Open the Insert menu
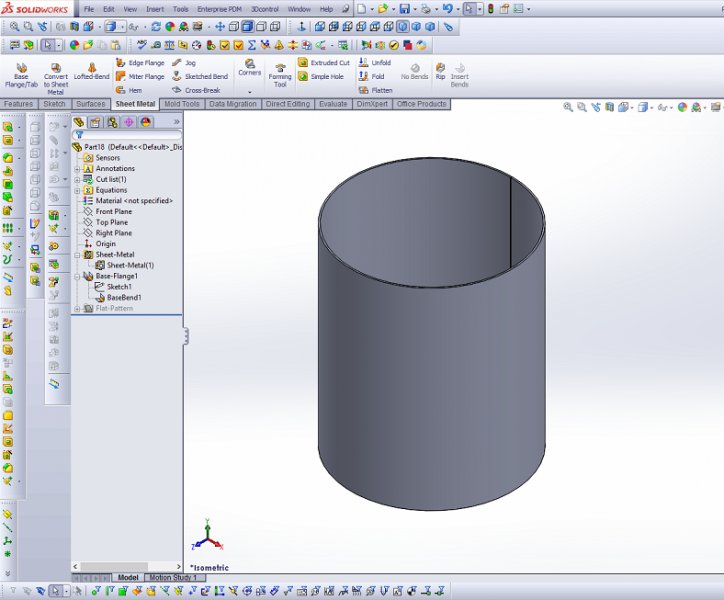The height and width of the screenshot is (600, 724). click(x=155, y=9)
